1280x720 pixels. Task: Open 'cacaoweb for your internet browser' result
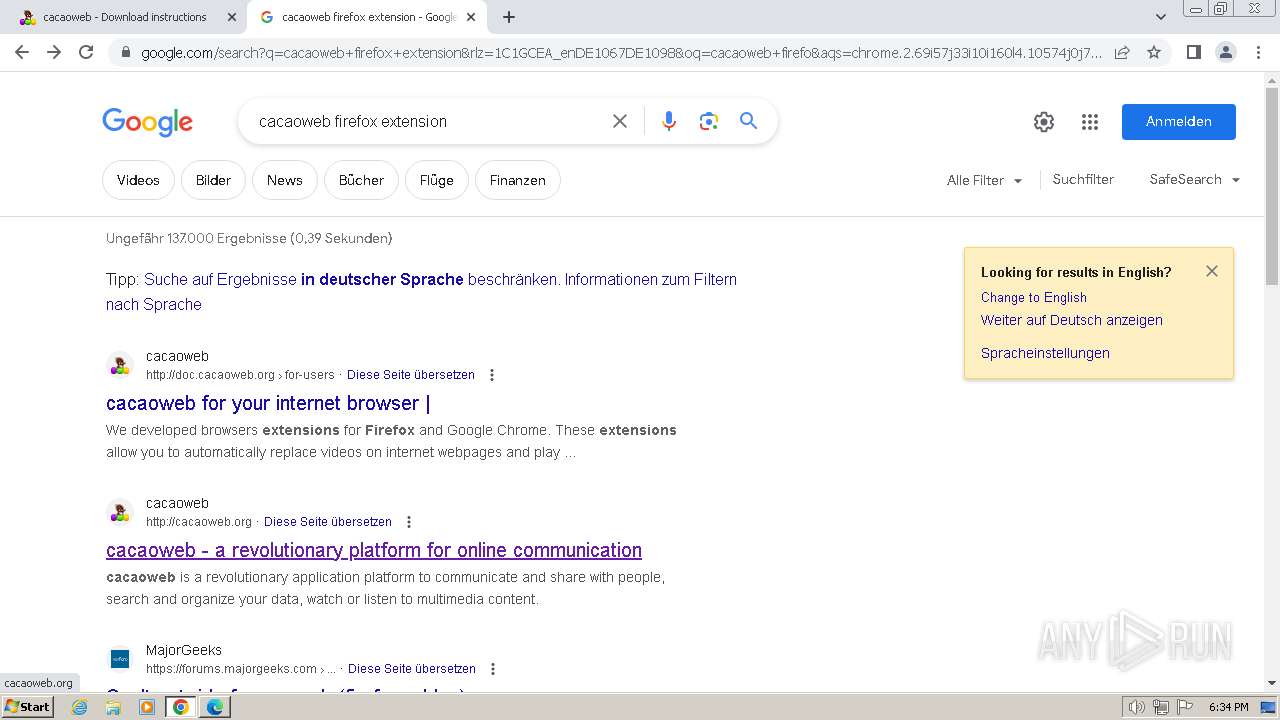pyautogui.click(x=268, y=403)
